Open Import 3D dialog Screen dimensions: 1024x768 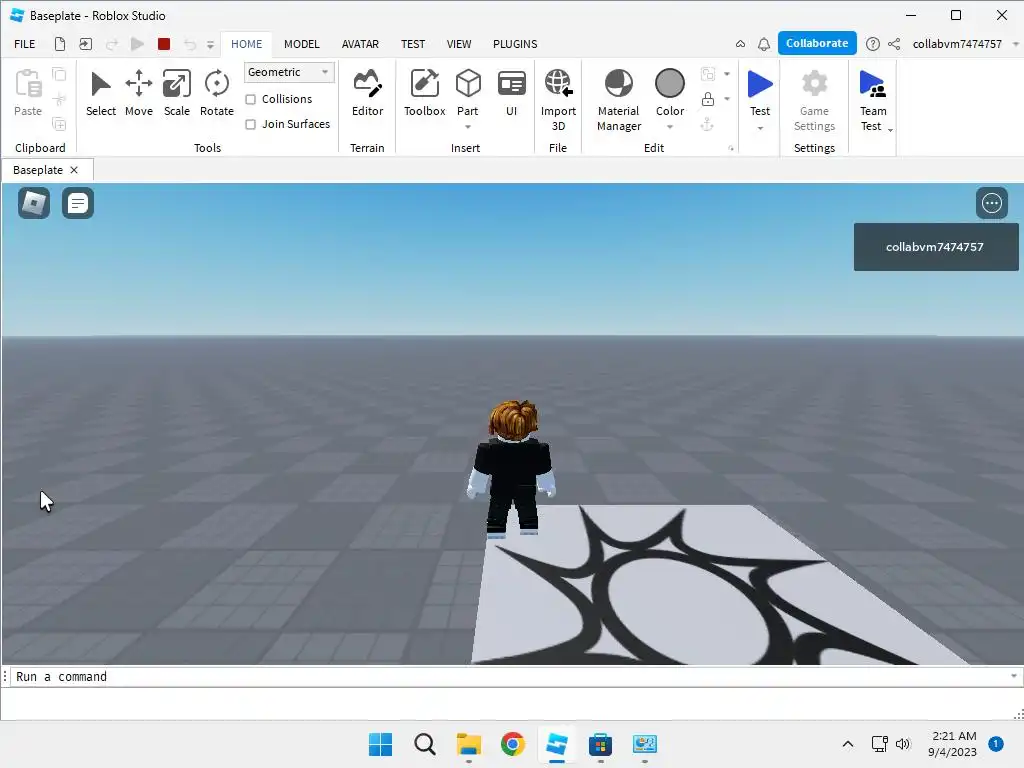pyautogui.click(x=558, y=100)
